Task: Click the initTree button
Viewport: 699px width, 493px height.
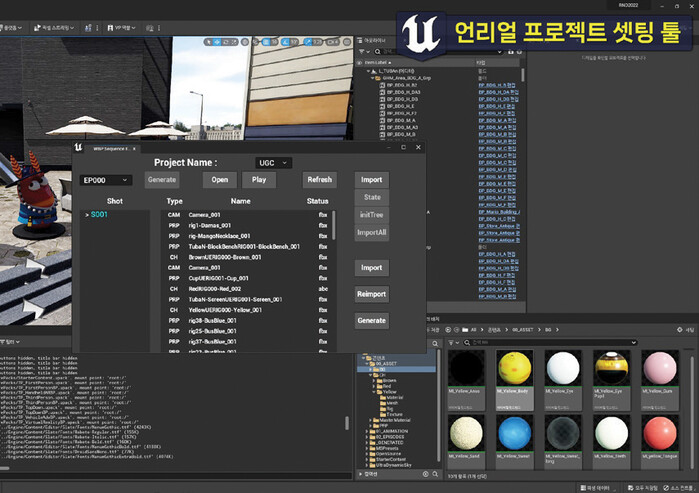Action: (x=372, y=215)
